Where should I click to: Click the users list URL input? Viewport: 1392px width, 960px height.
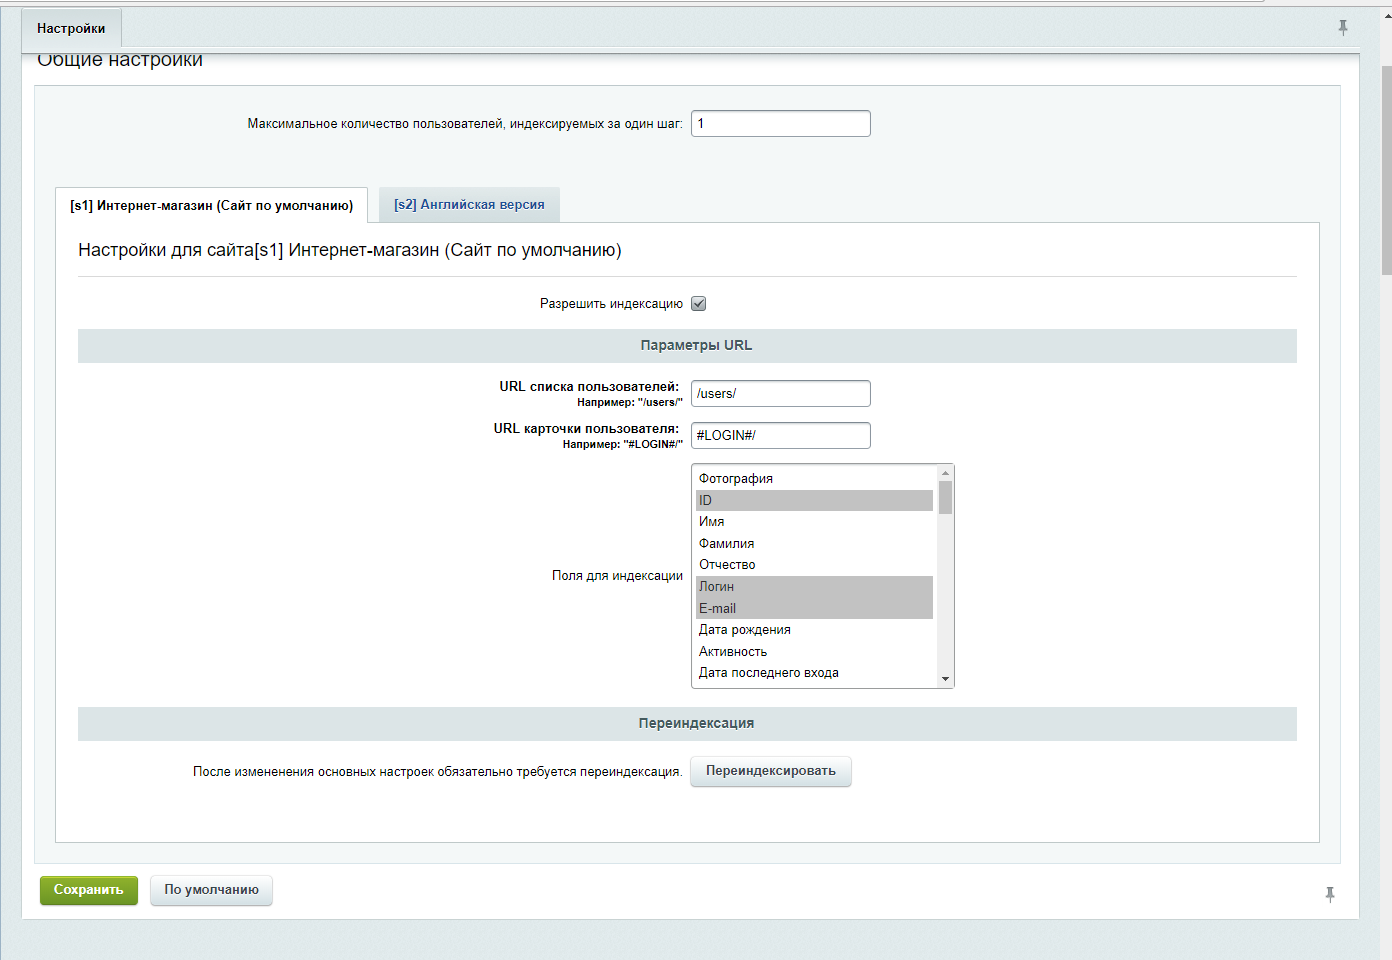coord(780,394)
